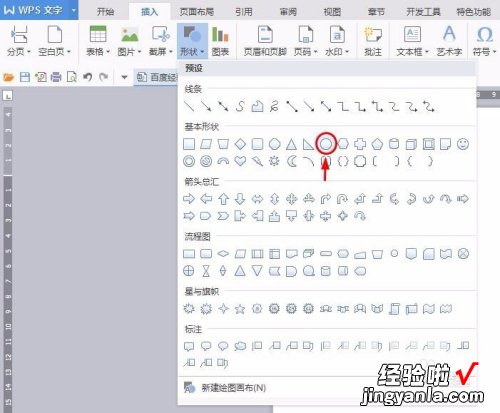The width and height of the screenshot is (500, 413).
Task: Open the 开发工具 Developer tab
Action: 423,12
